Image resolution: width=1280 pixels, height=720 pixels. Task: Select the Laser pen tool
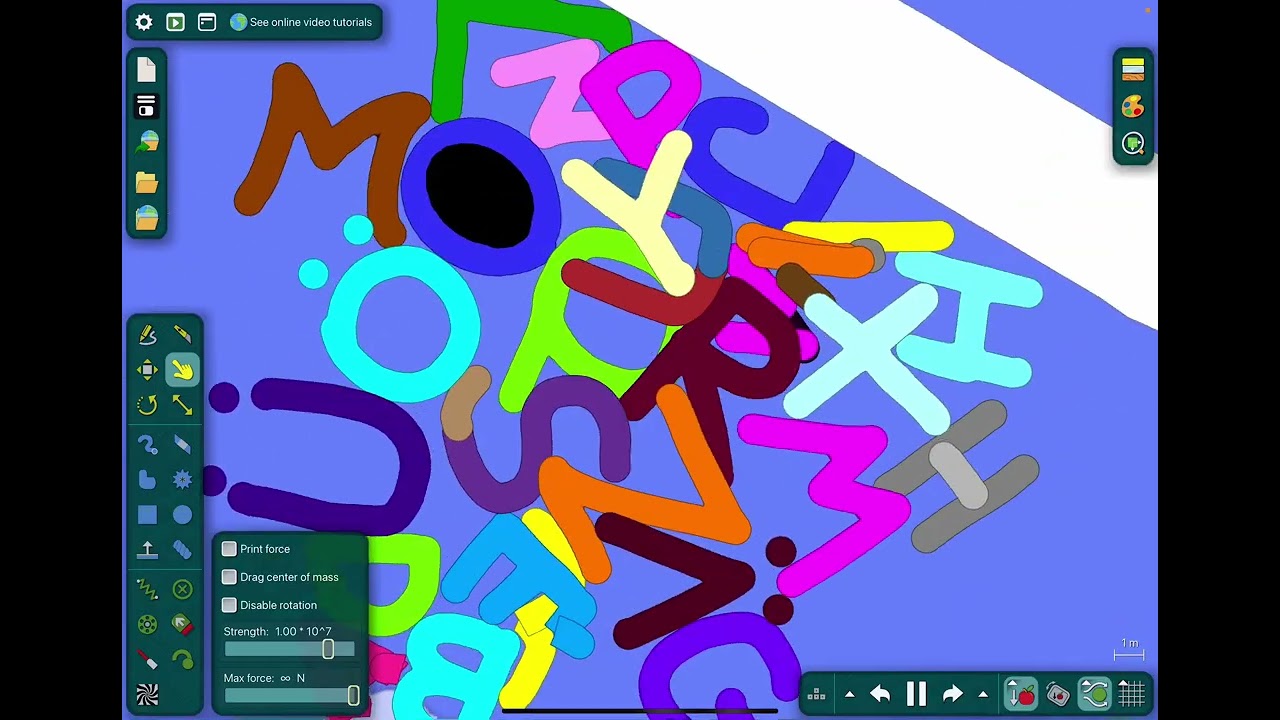coord(147,660)
